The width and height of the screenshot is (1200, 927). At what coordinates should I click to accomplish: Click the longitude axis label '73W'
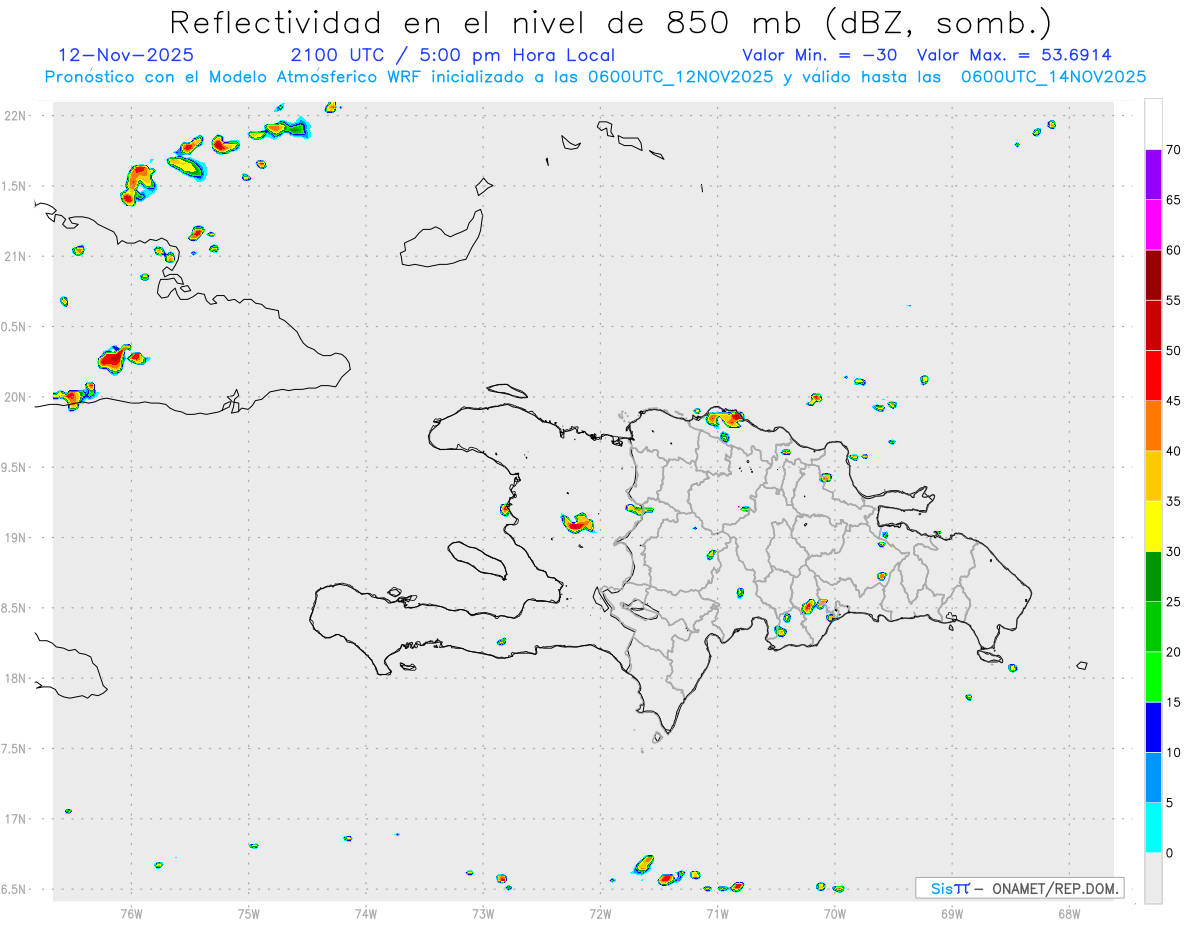click(x=483, y=913)
